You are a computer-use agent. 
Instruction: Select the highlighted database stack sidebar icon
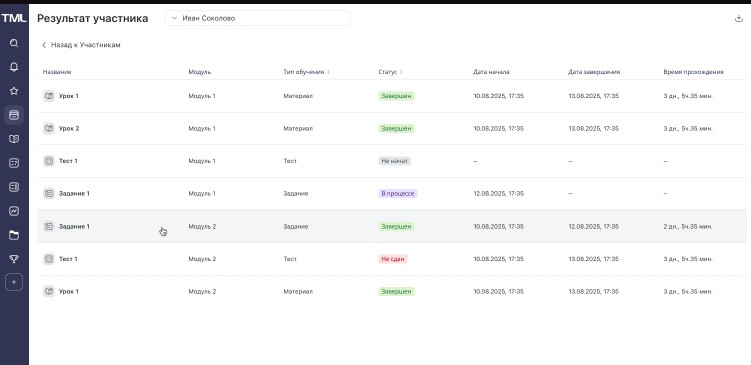pos(14,115)
